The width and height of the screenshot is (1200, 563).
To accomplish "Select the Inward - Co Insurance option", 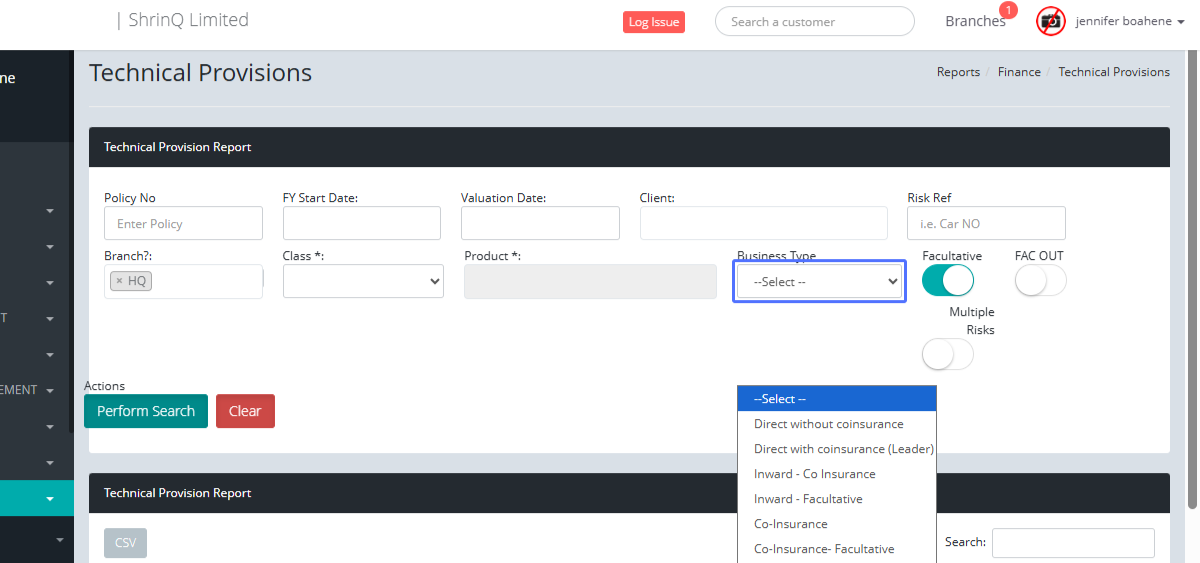I will coord(814,474).
